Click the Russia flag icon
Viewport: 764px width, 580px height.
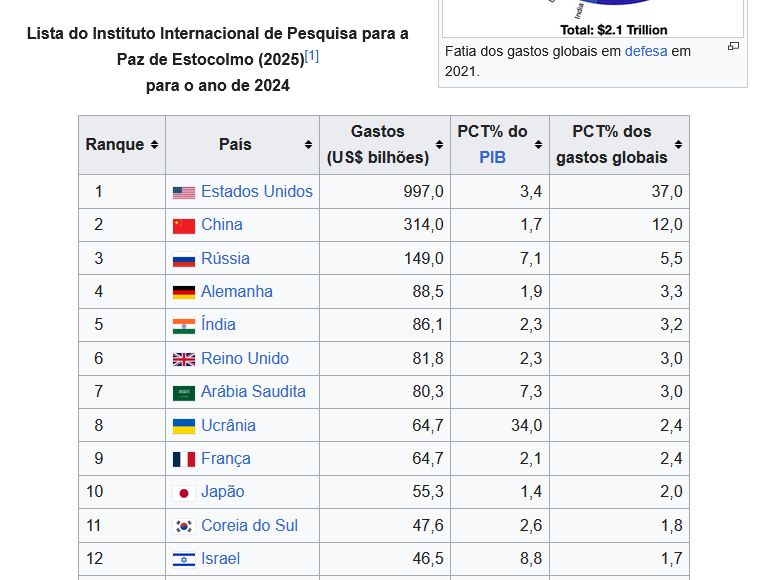(x=184, y=259)
